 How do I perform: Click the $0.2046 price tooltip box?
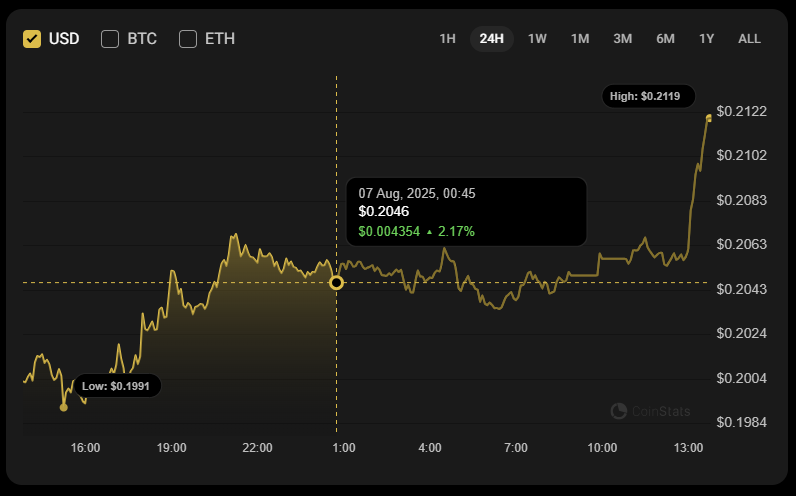pos(465,211)
